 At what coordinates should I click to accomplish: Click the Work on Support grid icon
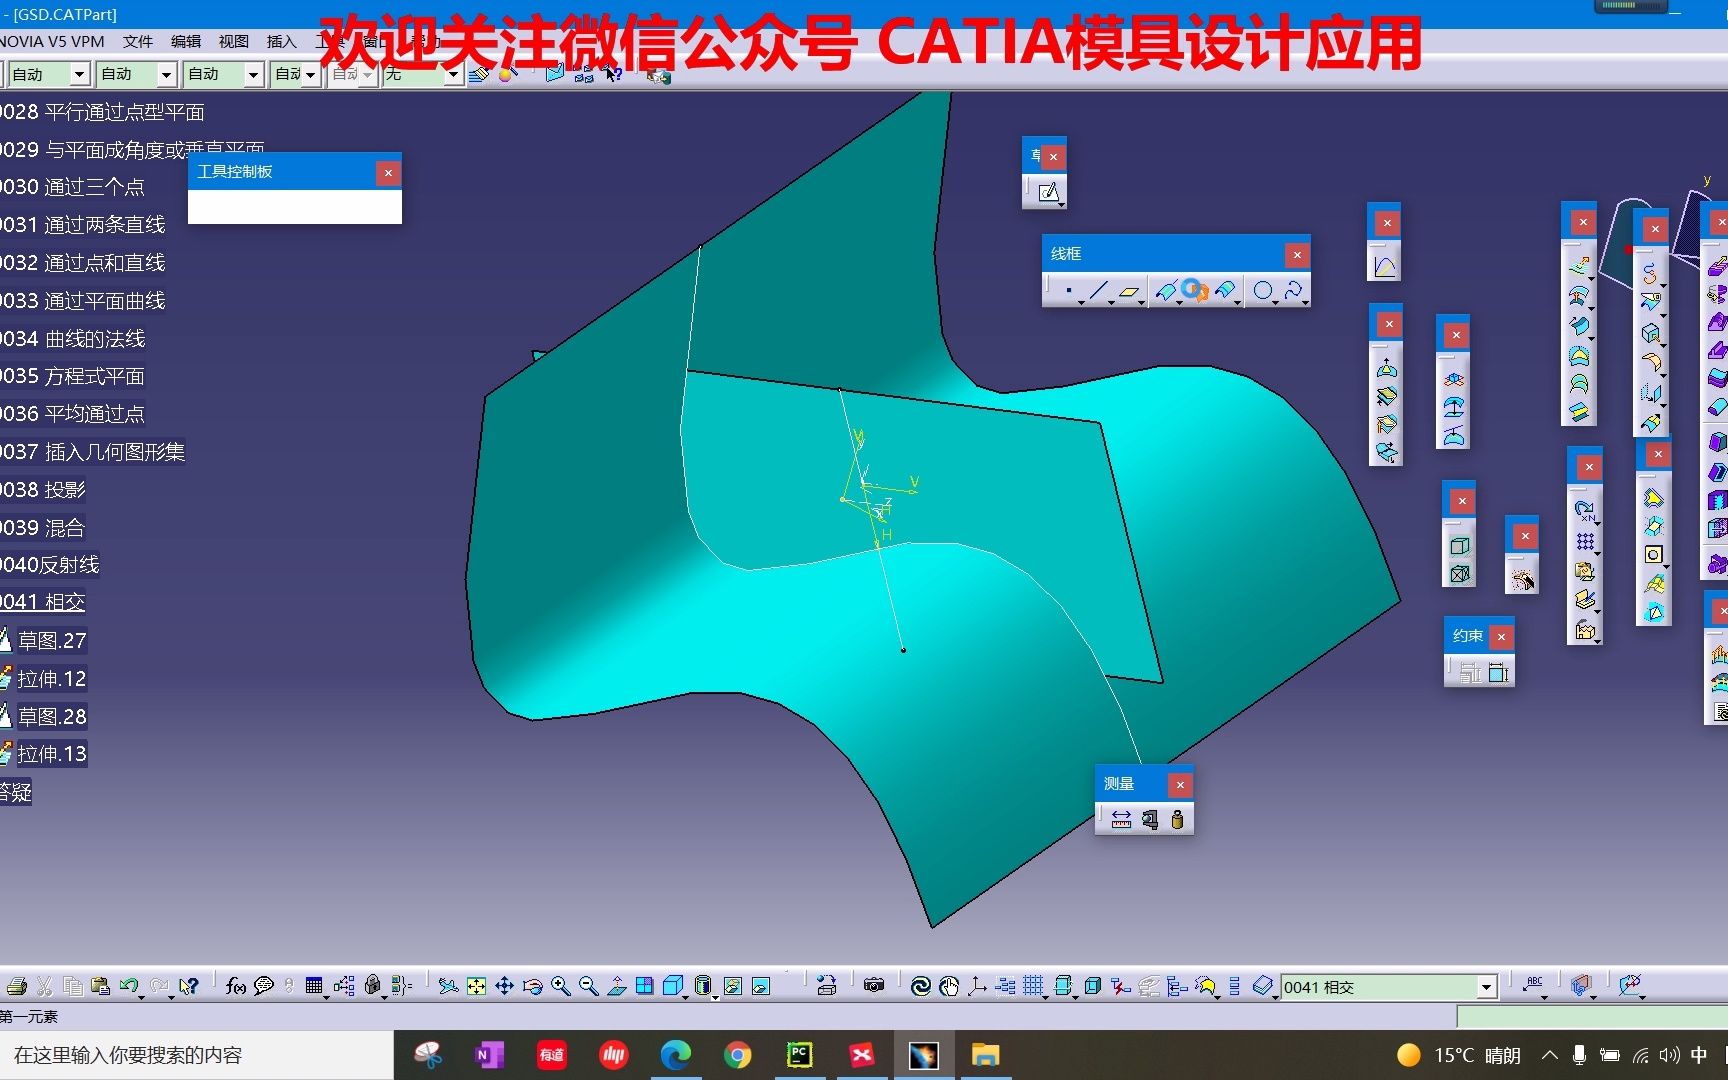point(1034,987)
